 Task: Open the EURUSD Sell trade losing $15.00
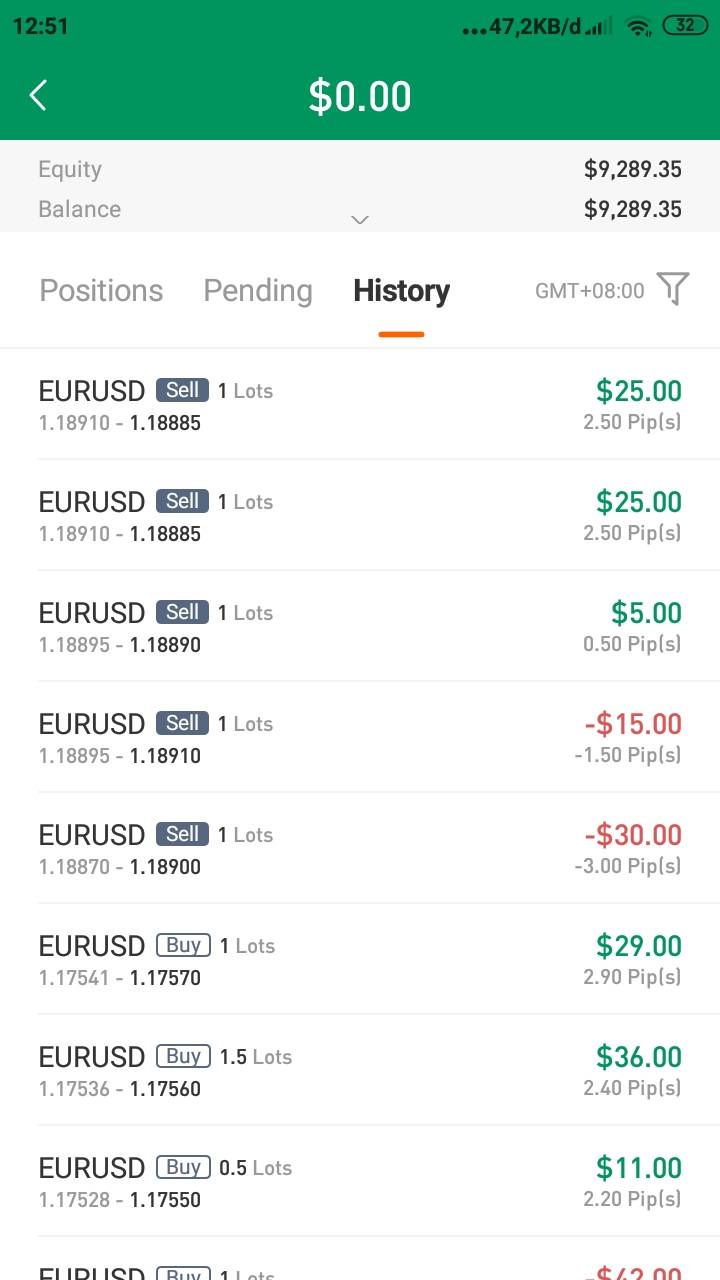click(x=360, y=738)
